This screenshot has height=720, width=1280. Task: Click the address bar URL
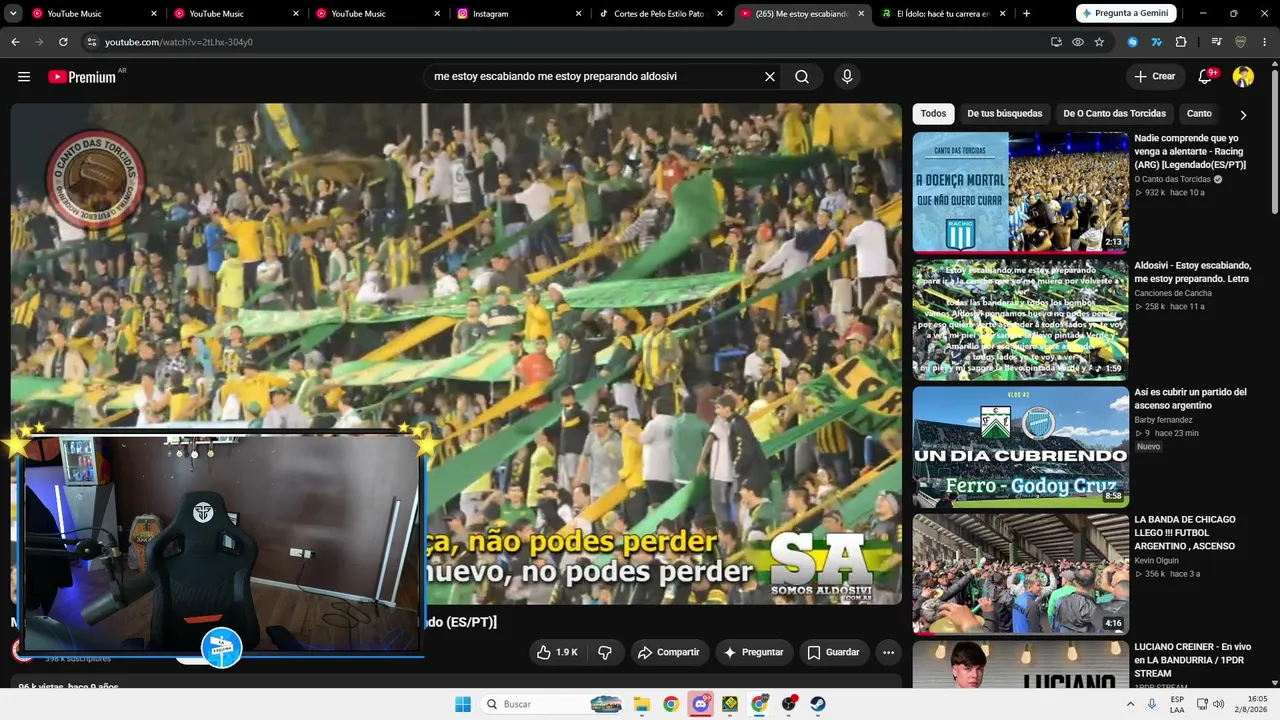[x=179, y=42]
